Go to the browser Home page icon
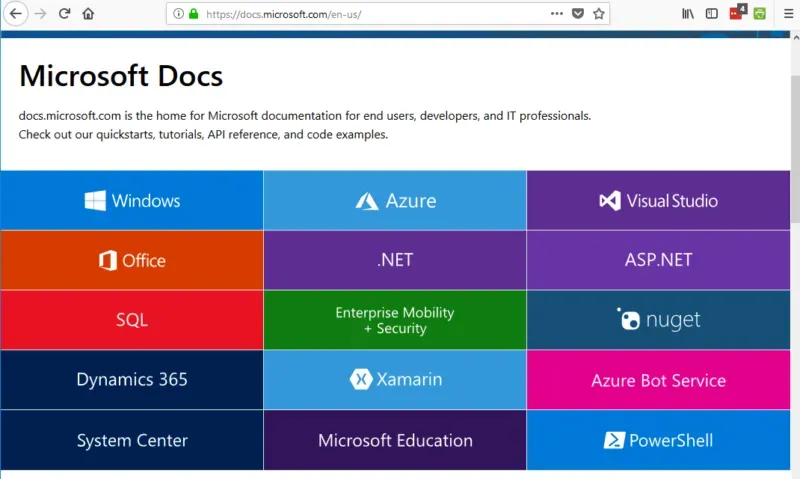This screenshot has width=800, height=479. coord(89,14)
